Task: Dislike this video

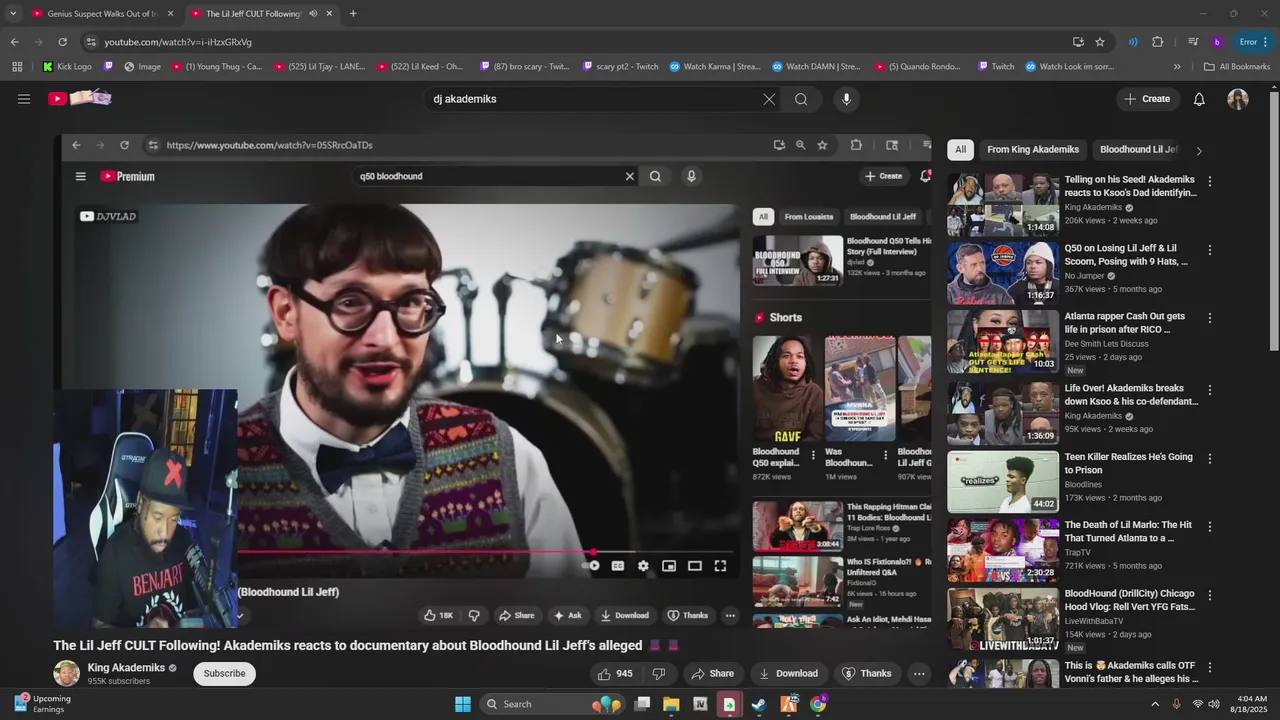Action: 658,673
